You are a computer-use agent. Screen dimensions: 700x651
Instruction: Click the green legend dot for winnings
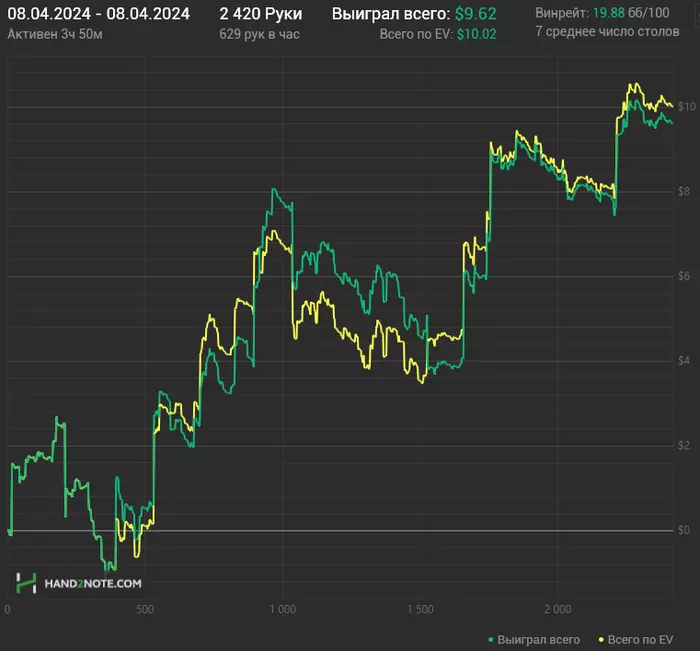(x=491, y=640)
